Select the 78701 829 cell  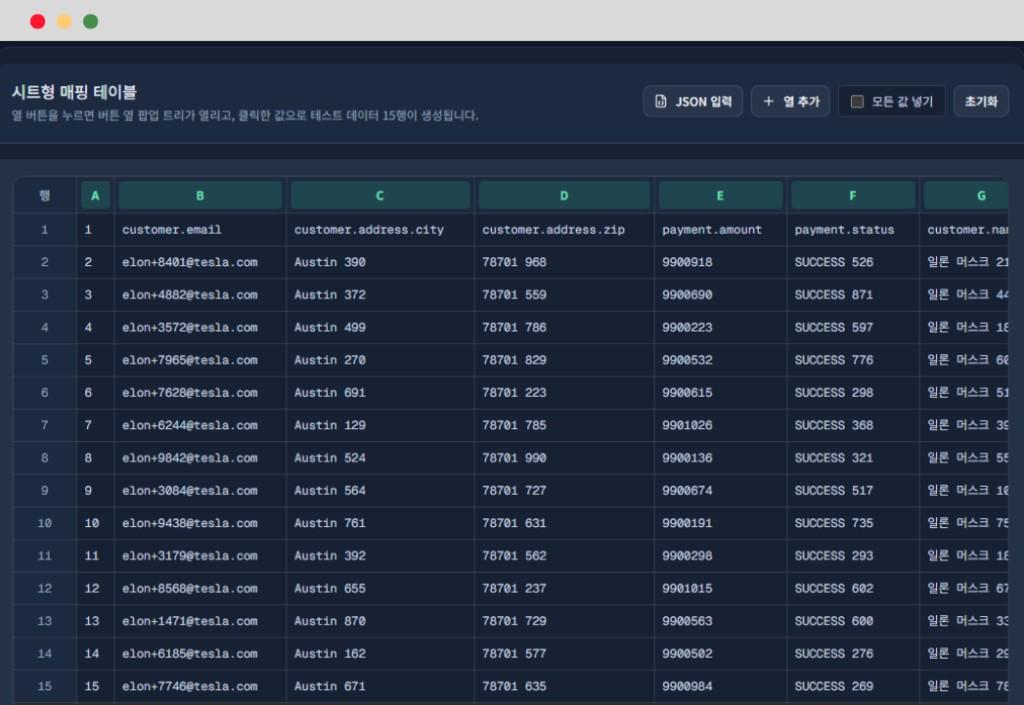[564, 360]
